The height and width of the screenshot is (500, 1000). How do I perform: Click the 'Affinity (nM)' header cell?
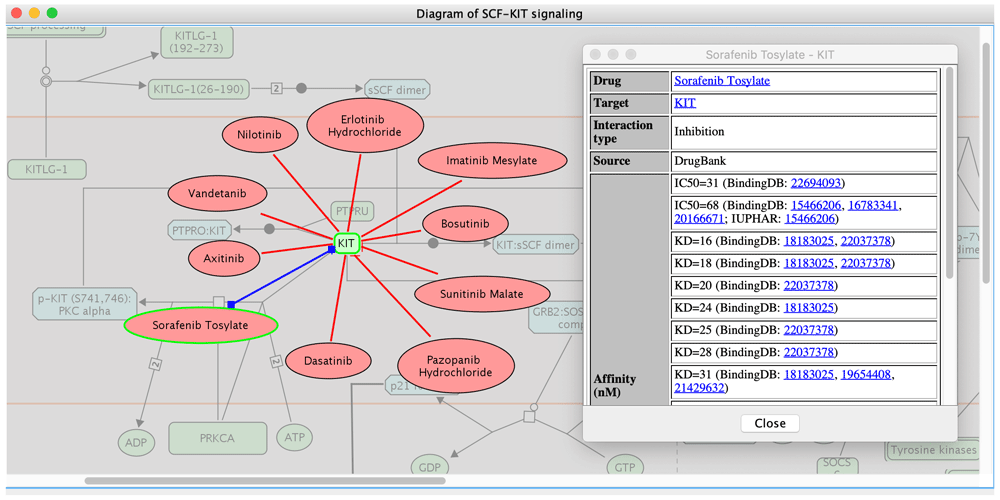629,289
